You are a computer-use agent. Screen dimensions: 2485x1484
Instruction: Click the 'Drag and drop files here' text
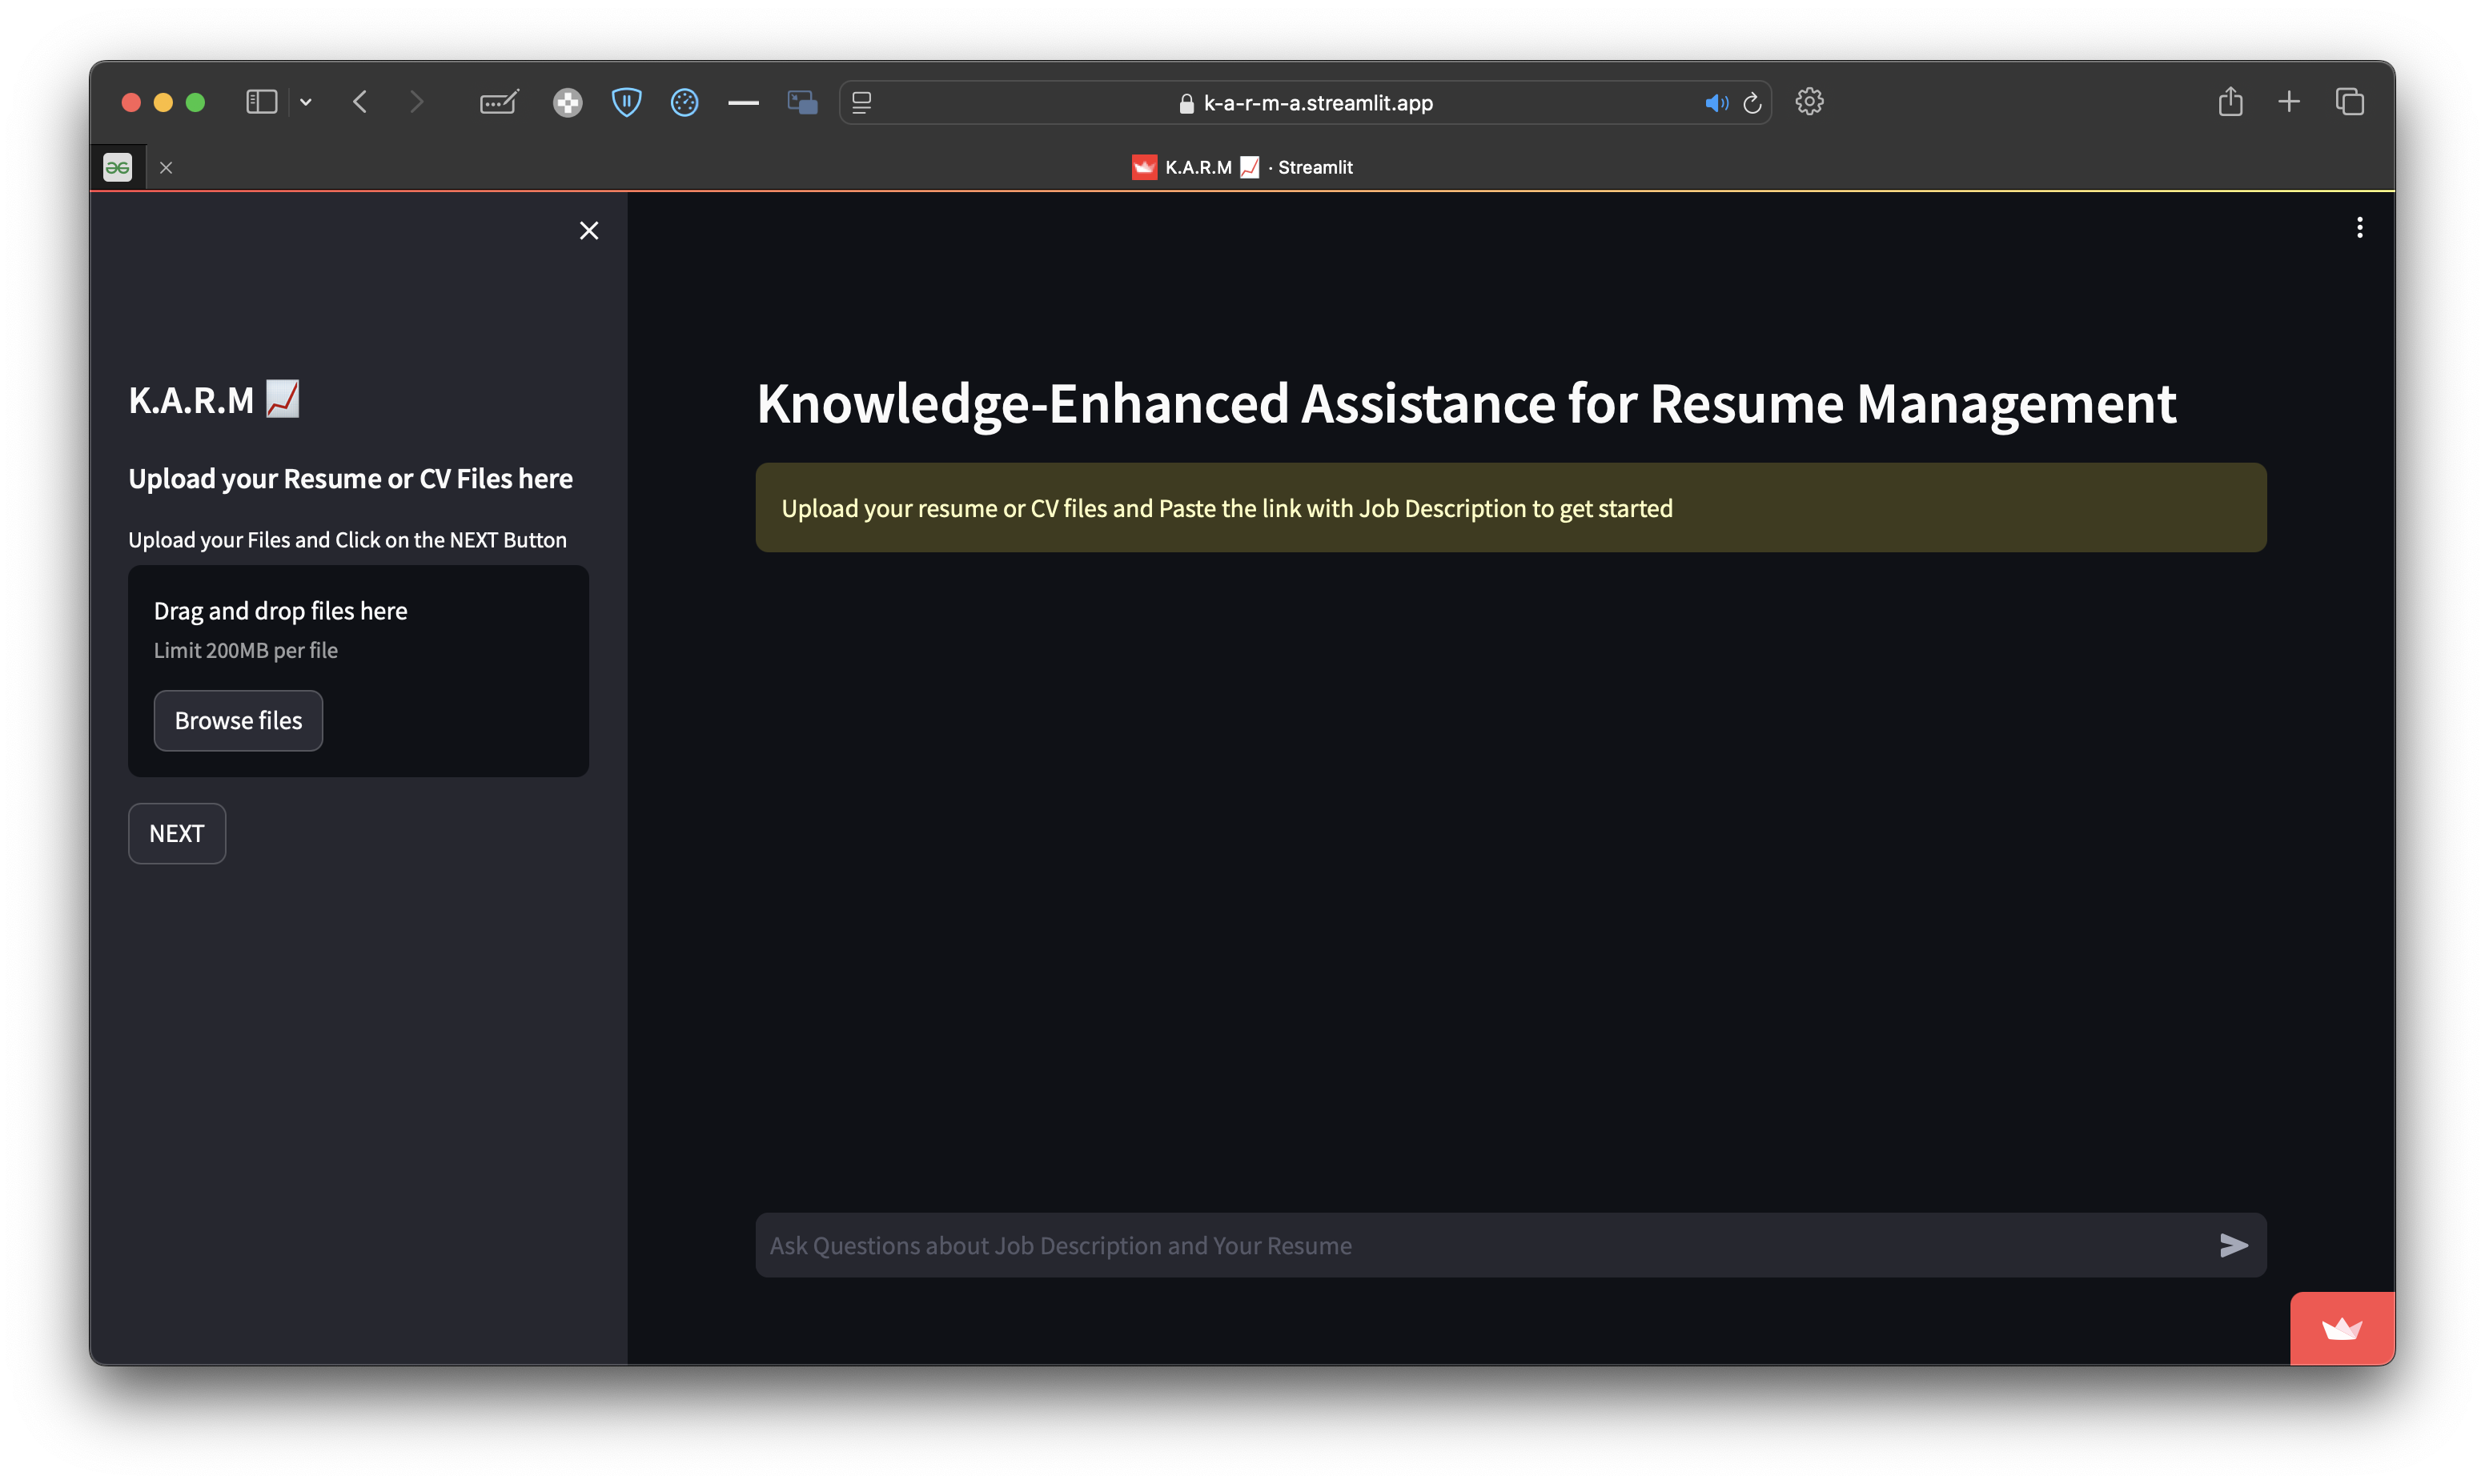click(281, 610)
